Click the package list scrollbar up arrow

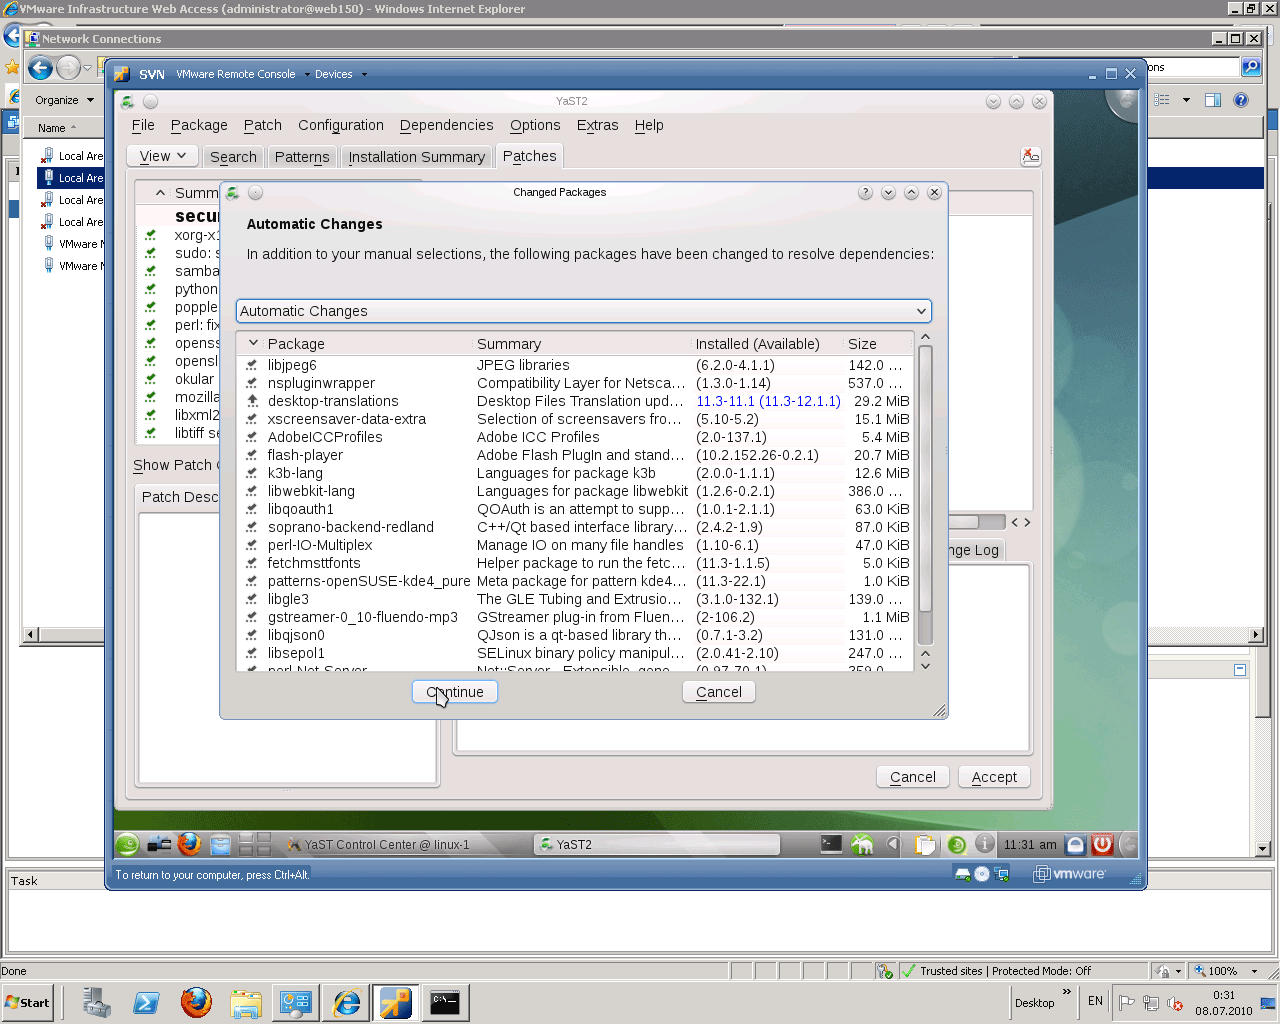pos(925,337)
